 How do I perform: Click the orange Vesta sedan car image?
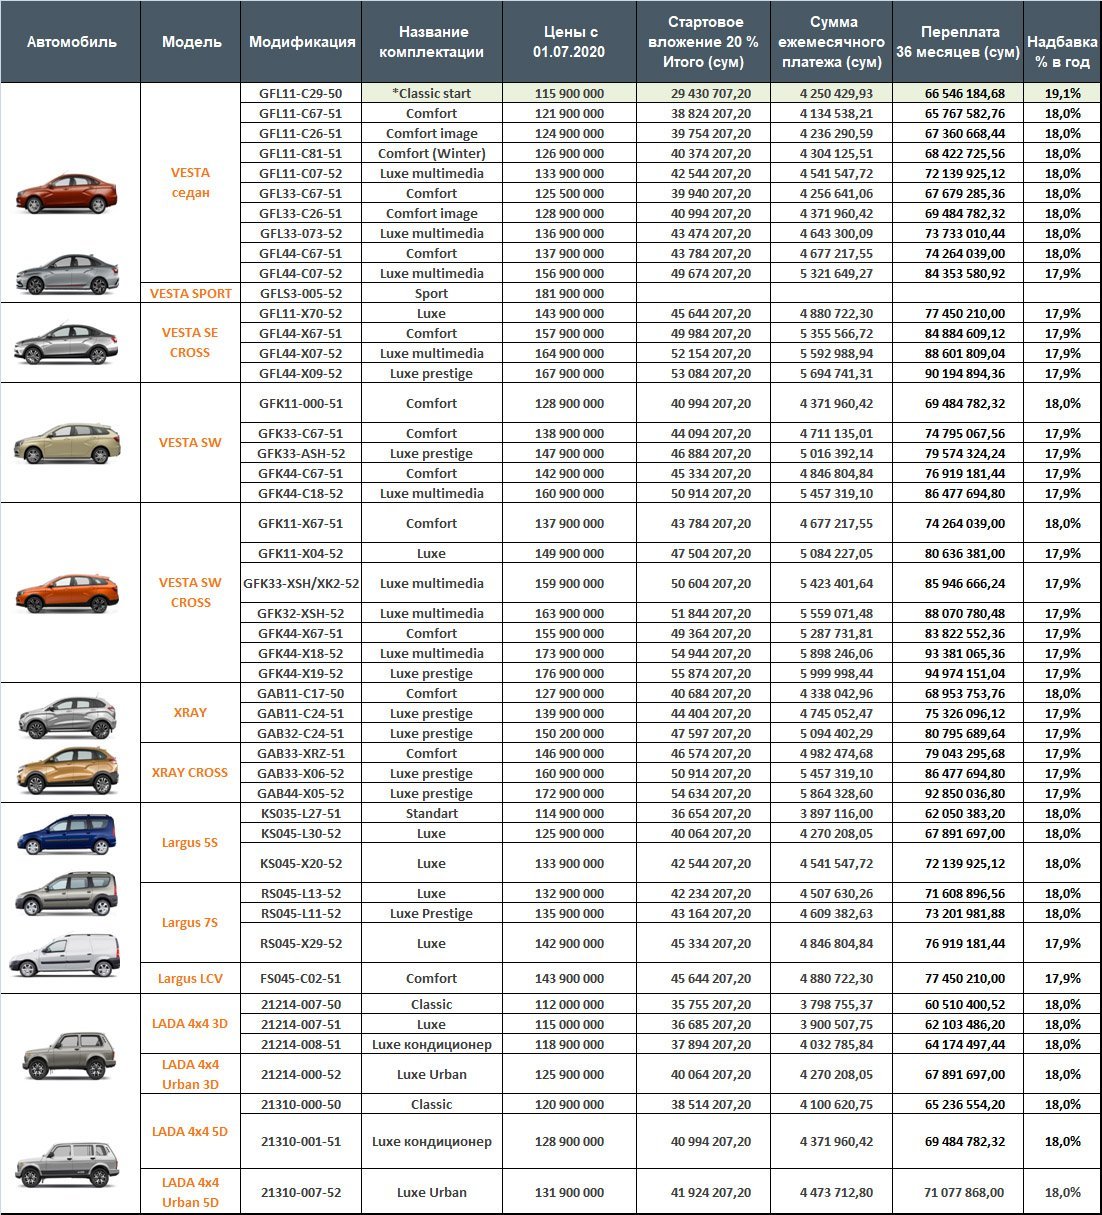click(x=67, y=194)
